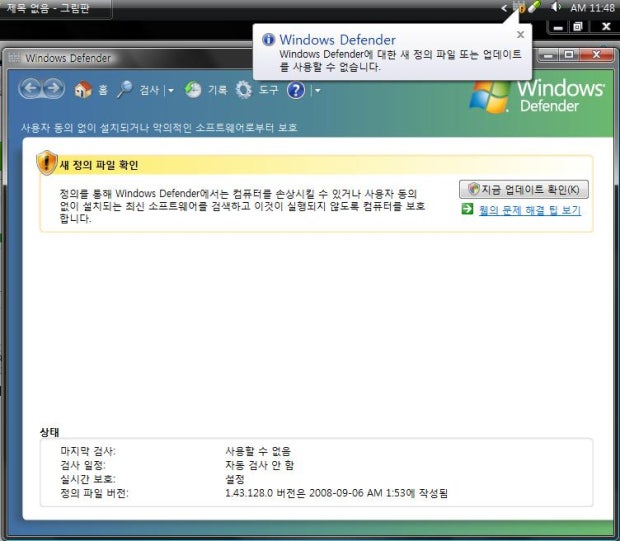Click the 제목 없음 - 그림판 taskbar title

click(48, 8)
